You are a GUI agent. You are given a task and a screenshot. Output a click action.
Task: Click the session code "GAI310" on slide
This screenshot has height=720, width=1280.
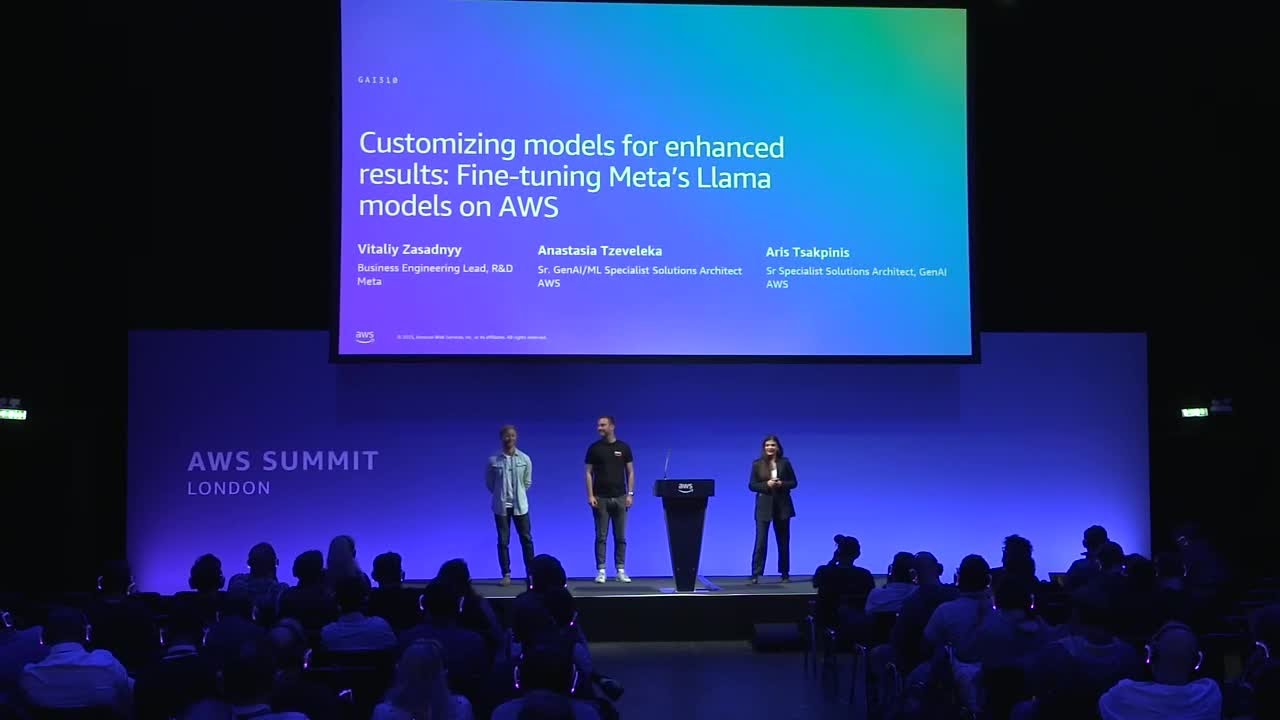point(378,80)
